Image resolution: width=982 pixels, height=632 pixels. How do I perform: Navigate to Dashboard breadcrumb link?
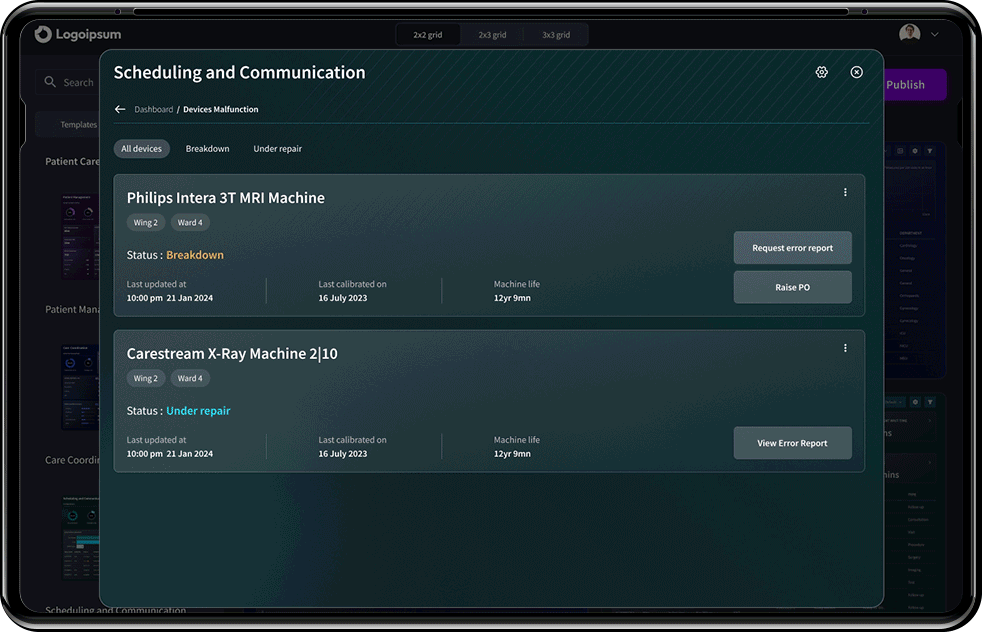154,109
